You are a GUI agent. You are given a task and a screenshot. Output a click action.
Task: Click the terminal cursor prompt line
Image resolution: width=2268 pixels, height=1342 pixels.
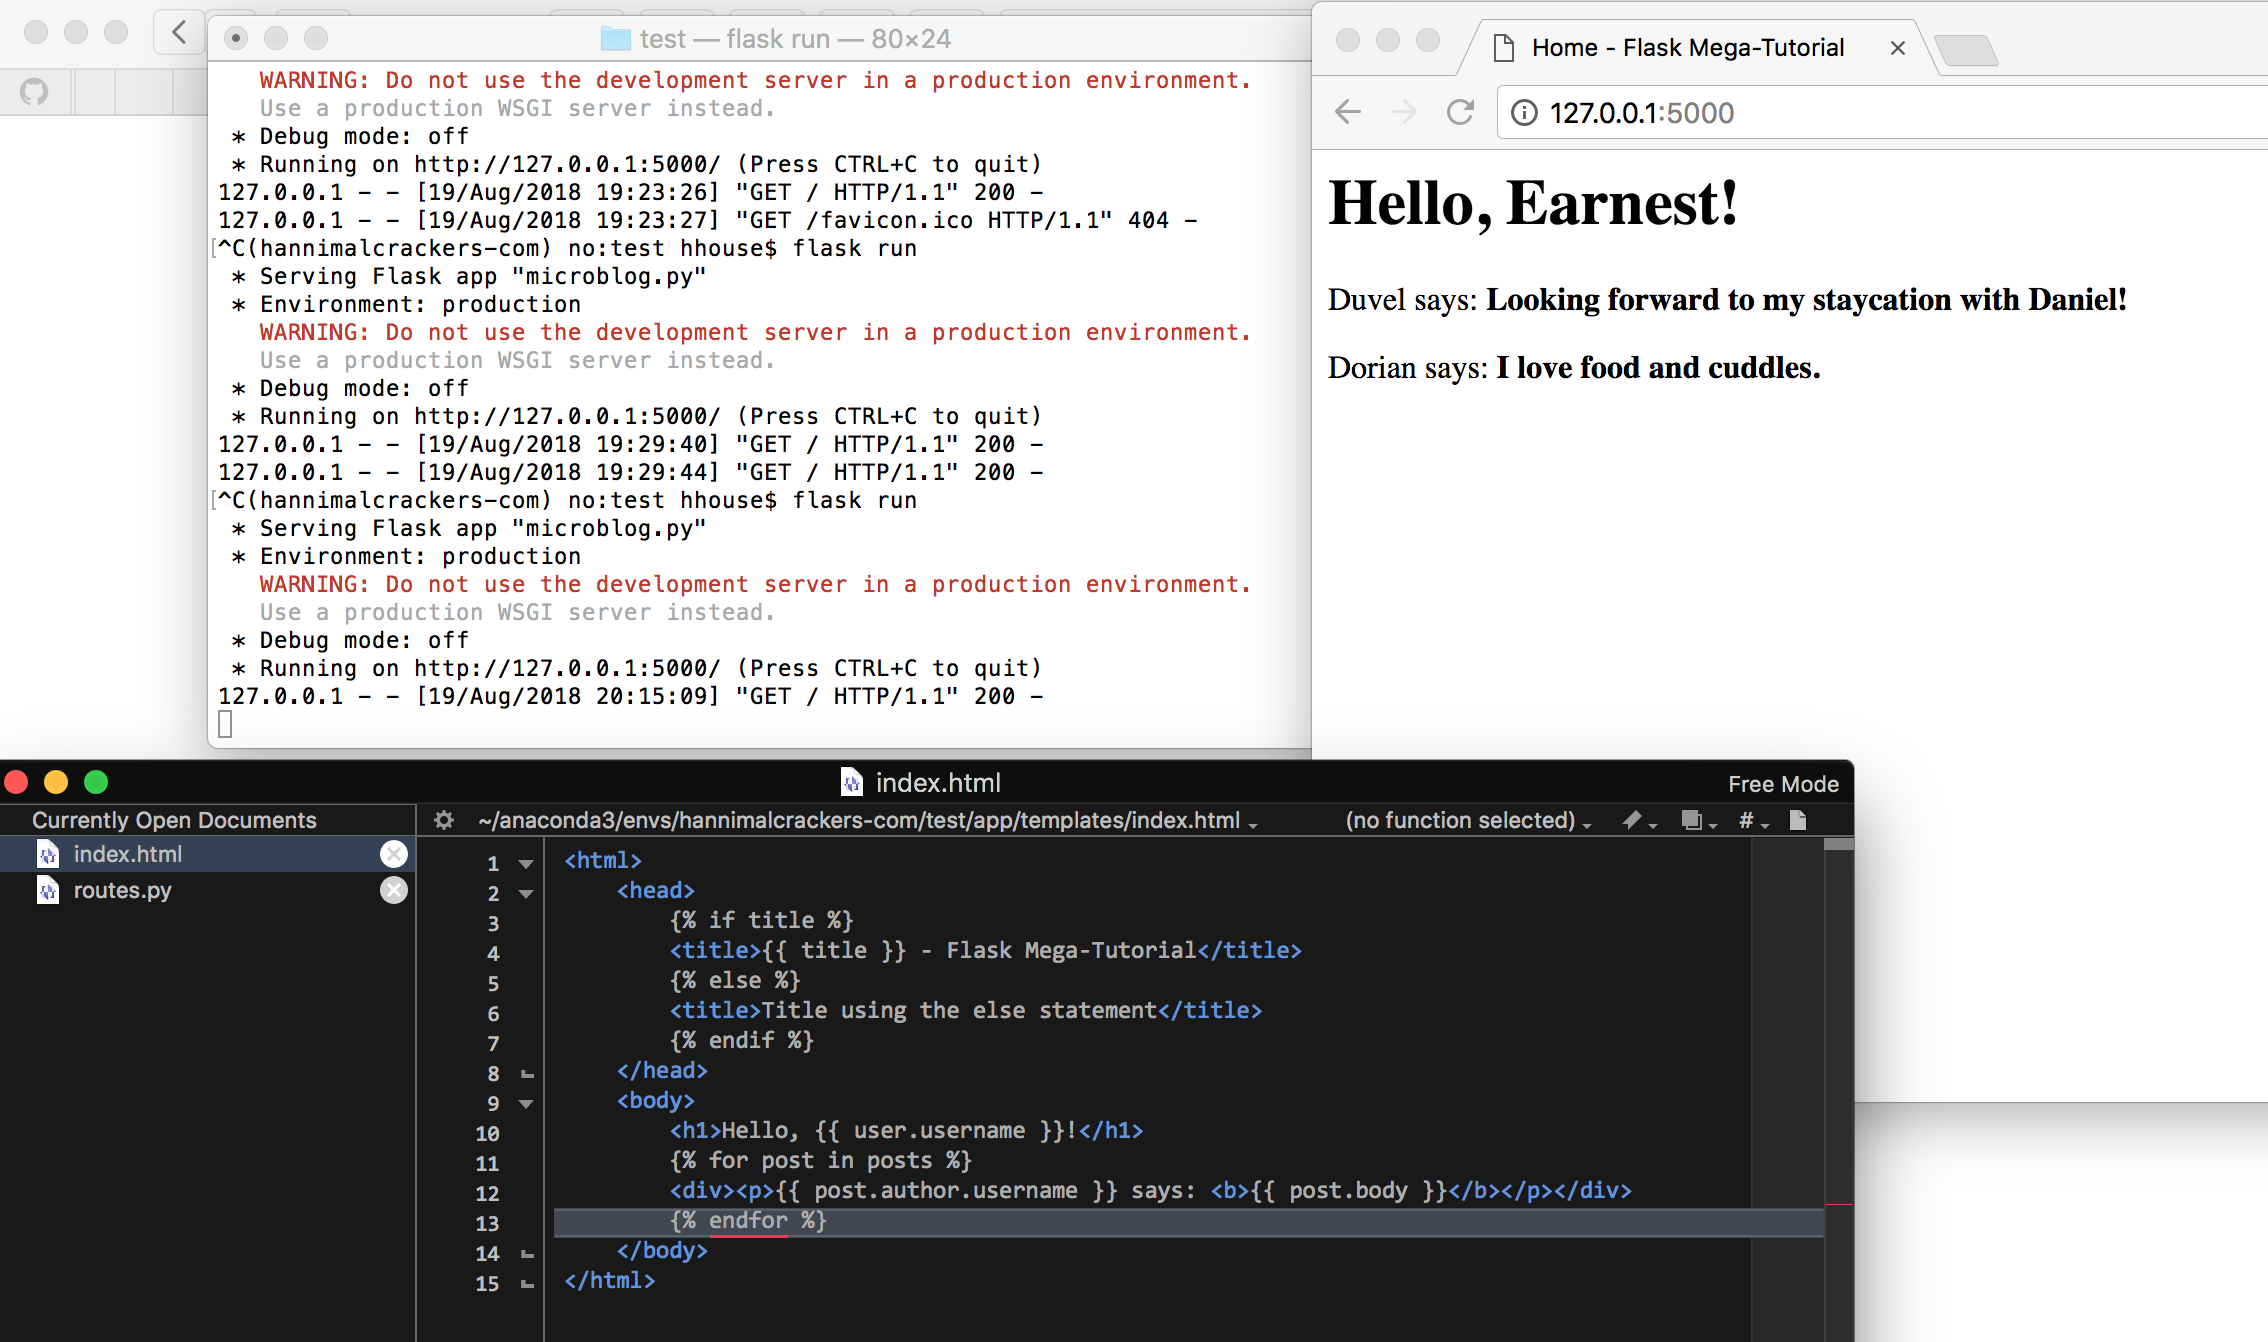tap(225, 724)
